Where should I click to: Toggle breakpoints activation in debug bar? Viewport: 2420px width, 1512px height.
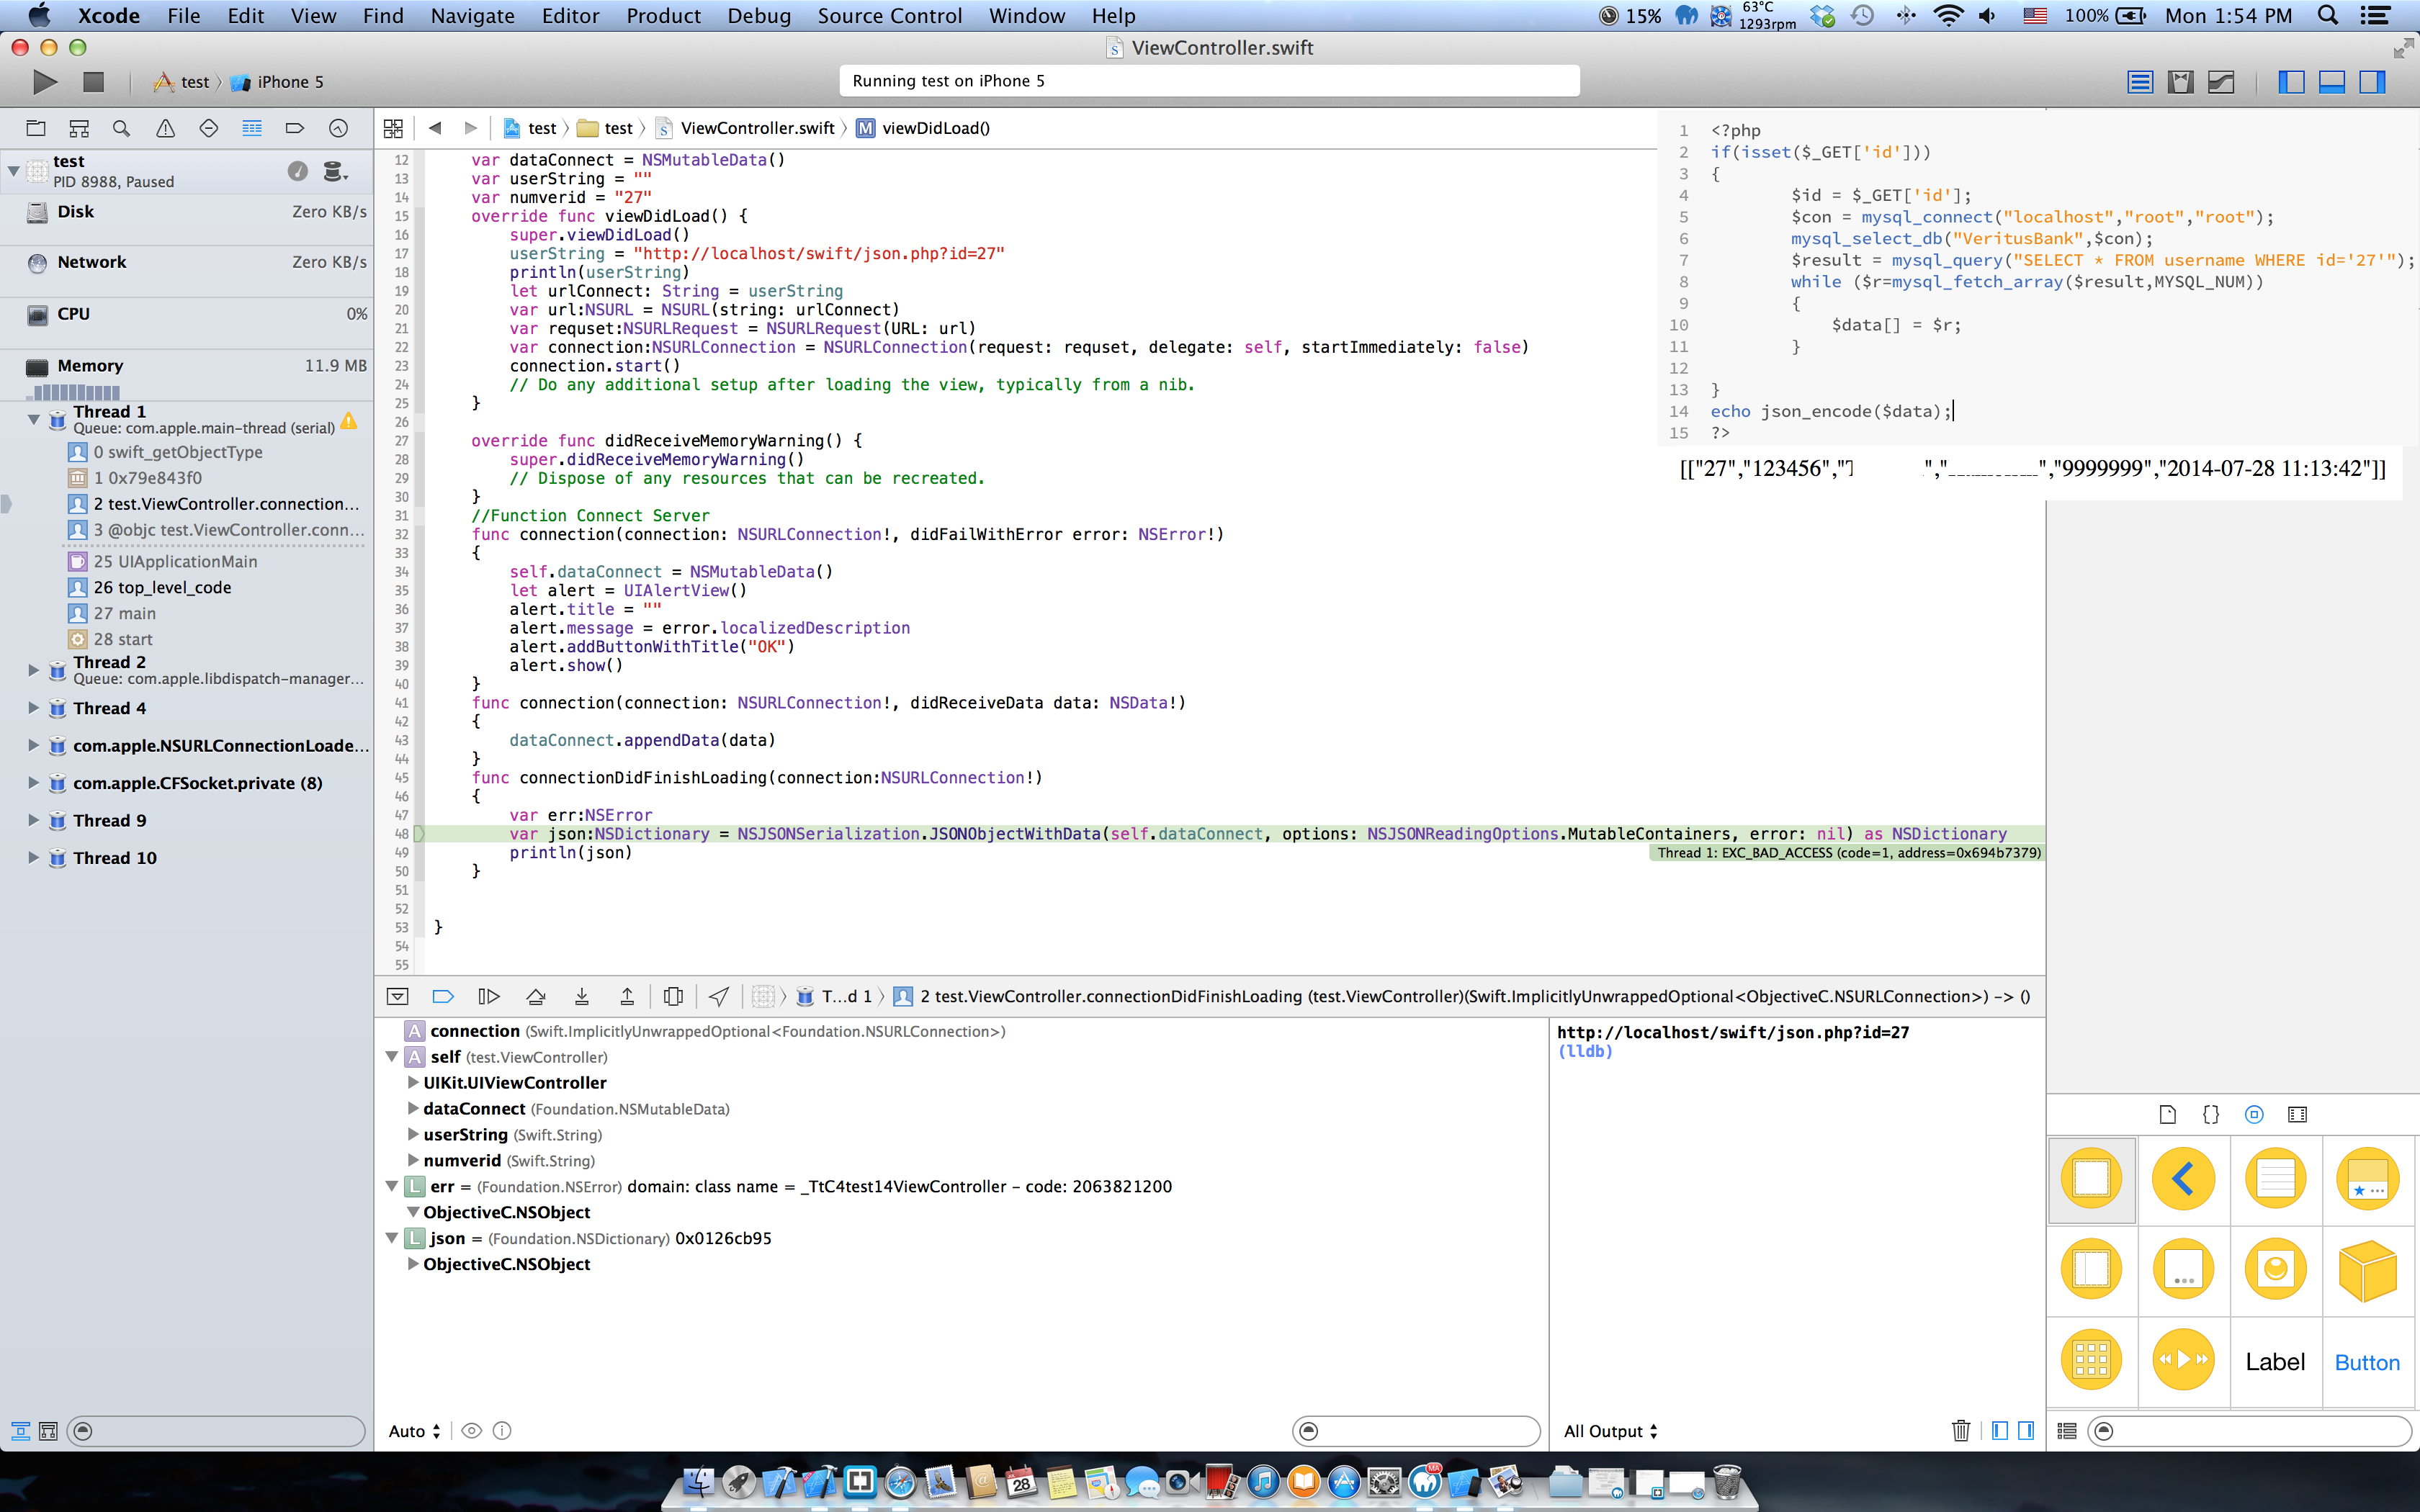click(x=443, y=996)
